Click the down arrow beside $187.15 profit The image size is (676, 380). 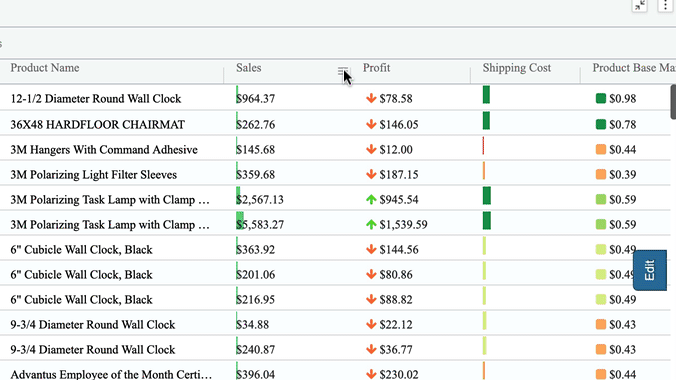pos(371,174)
